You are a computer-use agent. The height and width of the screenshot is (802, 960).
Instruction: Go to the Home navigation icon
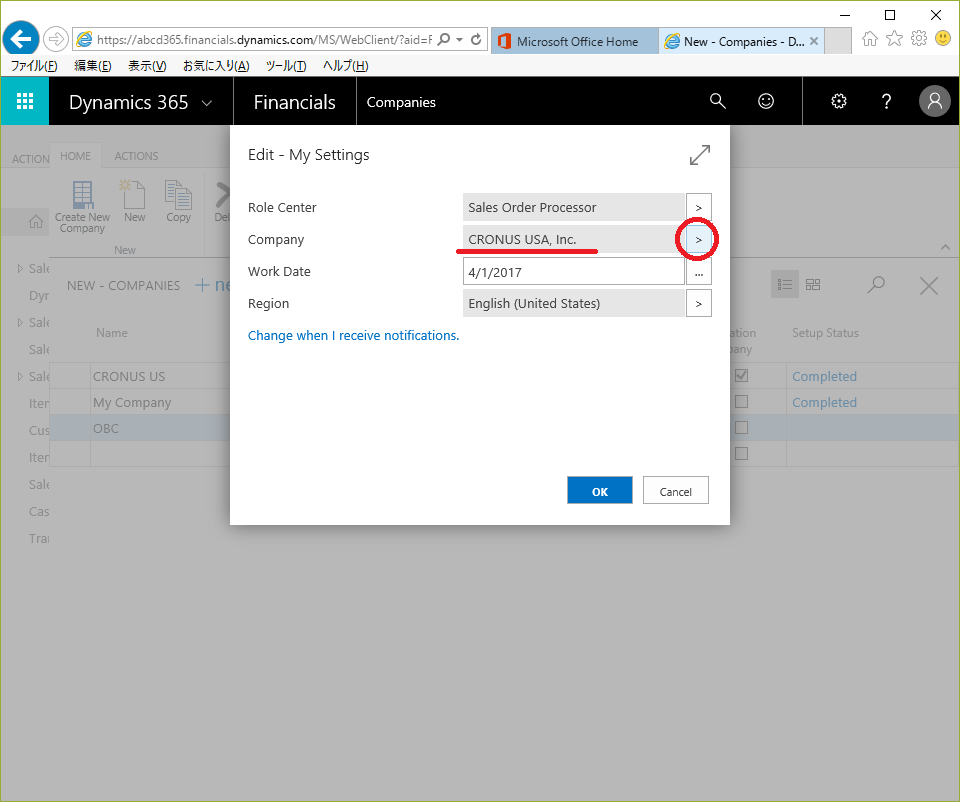click(36, 222)
